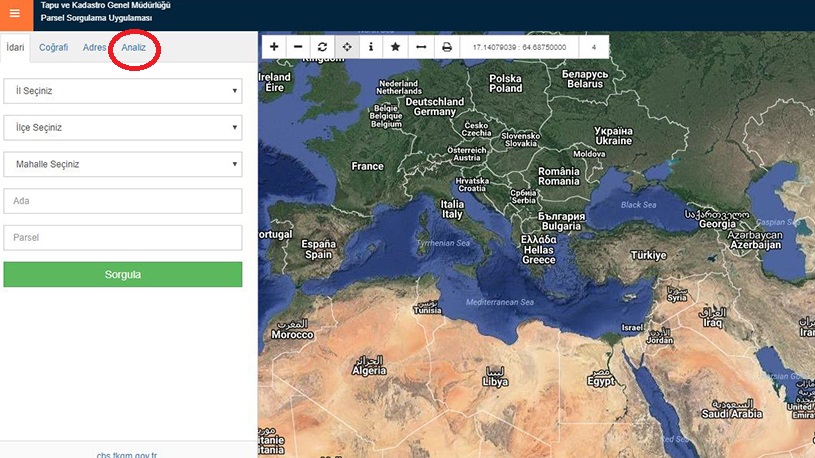The image size is (815, 458).
Task: Click the Italia Italy map label
Action: coord(452,209)
